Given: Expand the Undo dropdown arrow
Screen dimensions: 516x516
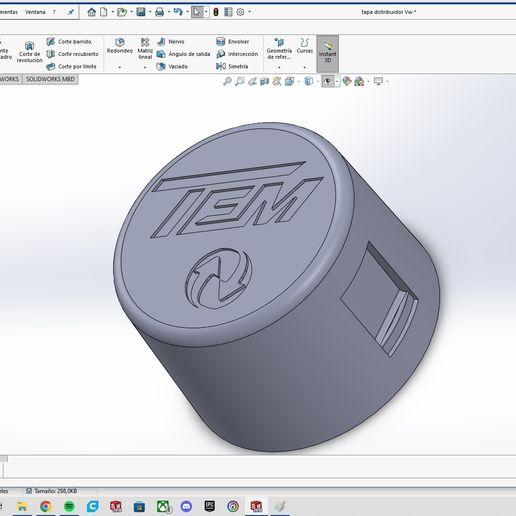Looking at the screenshot, I should (187, 12).
